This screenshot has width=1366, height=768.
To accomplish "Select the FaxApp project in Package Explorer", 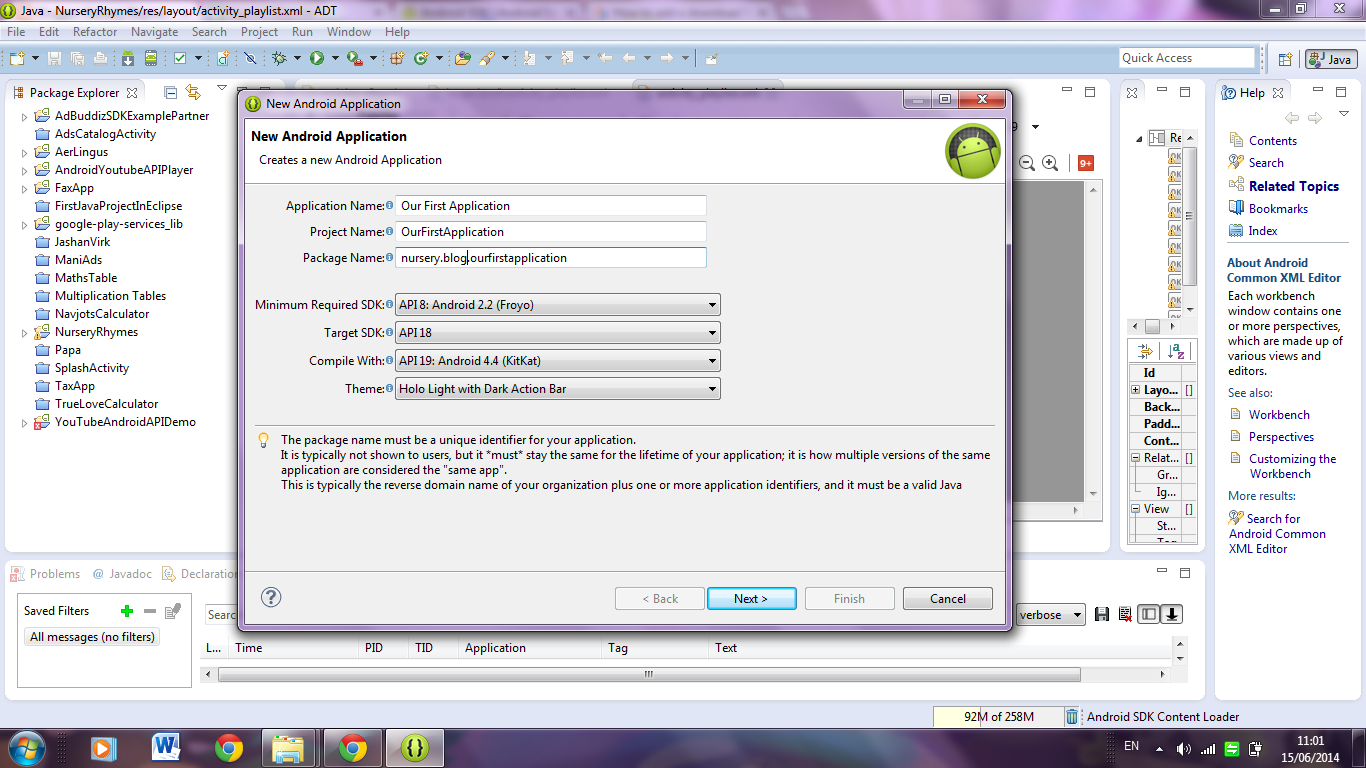I will [x=74, y=188].
